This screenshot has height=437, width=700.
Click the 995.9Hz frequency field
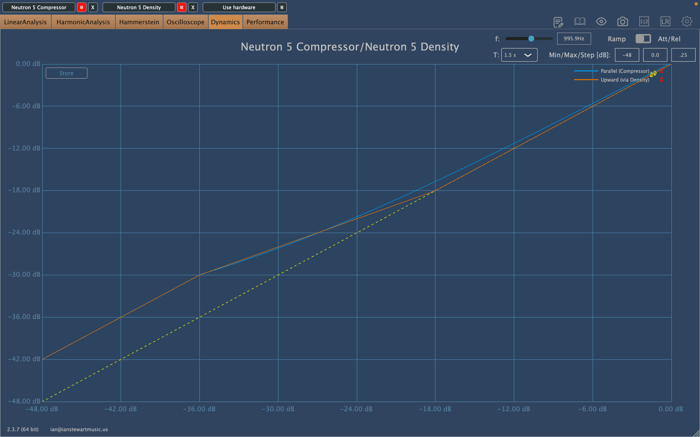(574, 38)
